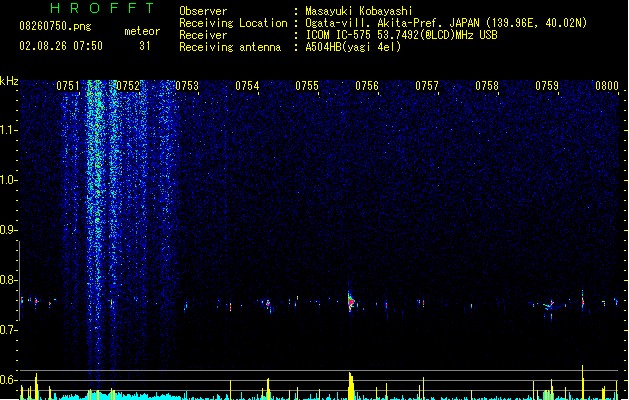Click the A504HB(yagi 4el) antenna text
The height and width of the screenshot is (400, 629).
353,47
